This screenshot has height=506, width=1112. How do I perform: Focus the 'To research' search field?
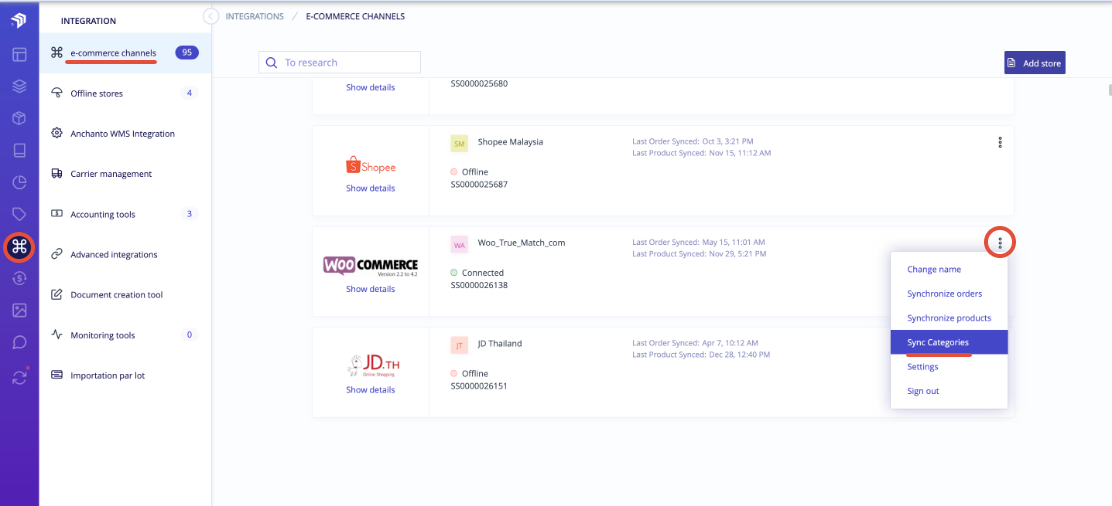tap(340, 62)
